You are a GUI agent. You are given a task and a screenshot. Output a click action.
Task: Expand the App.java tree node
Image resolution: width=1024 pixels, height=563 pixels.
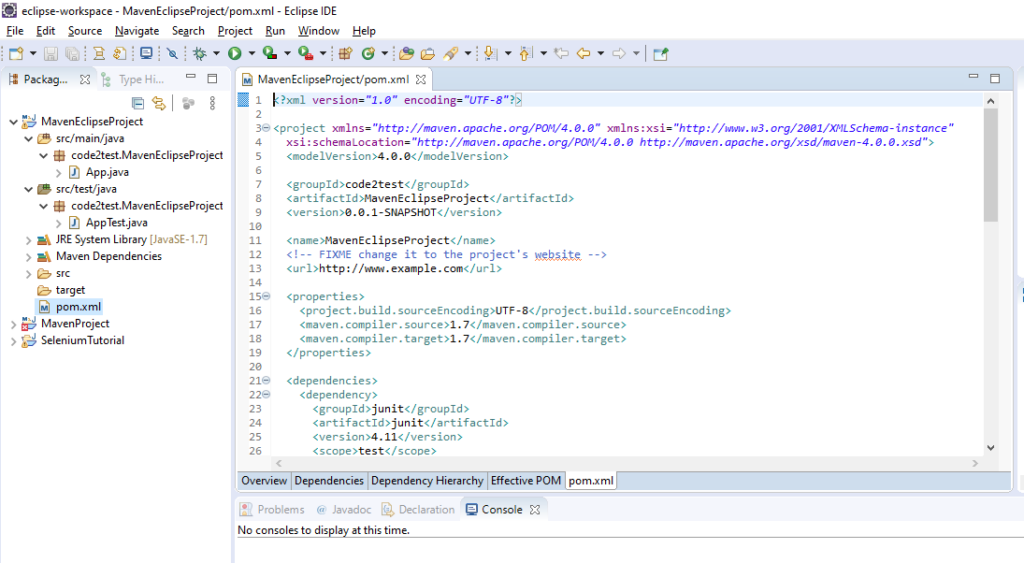click(x=58, y=172)
